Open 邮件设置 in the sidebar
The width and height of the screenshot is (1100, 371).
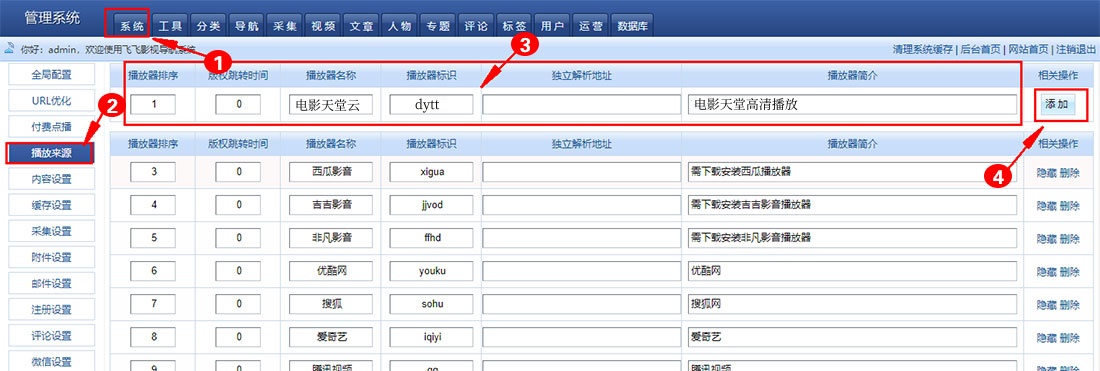click(51, 283)
